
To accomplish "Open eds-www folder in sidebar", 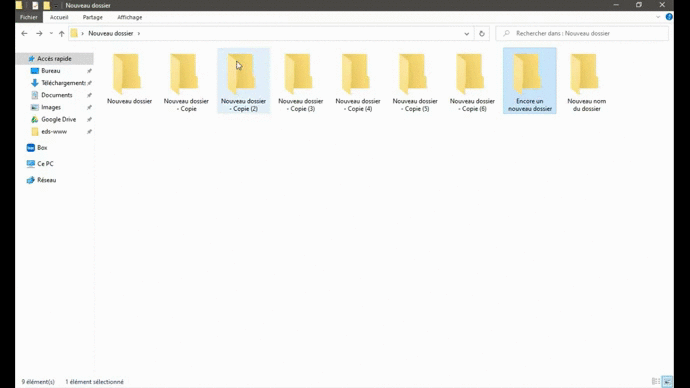I will point(55,132).
